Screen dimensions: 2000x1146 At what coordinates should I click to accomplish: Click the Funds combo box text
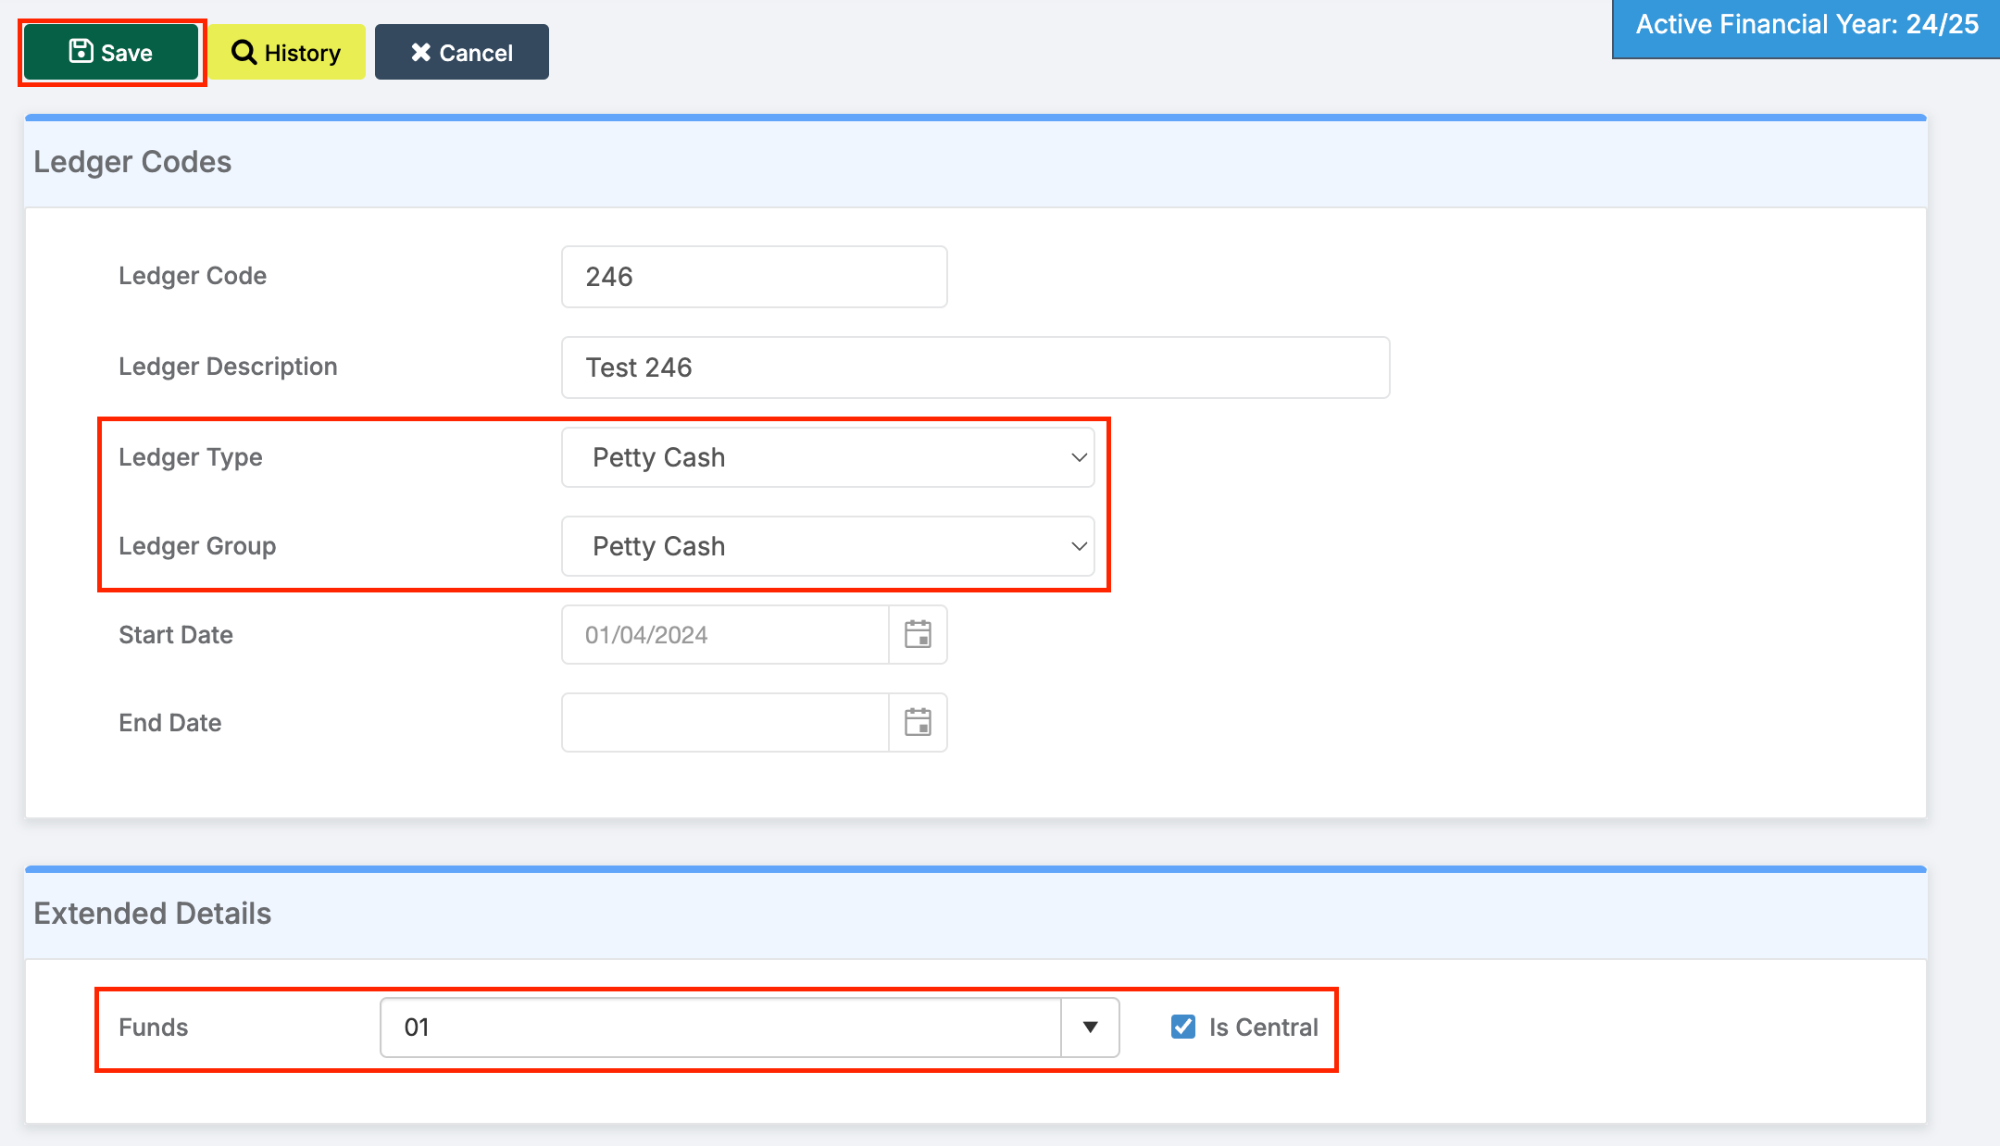[720, 1028]
